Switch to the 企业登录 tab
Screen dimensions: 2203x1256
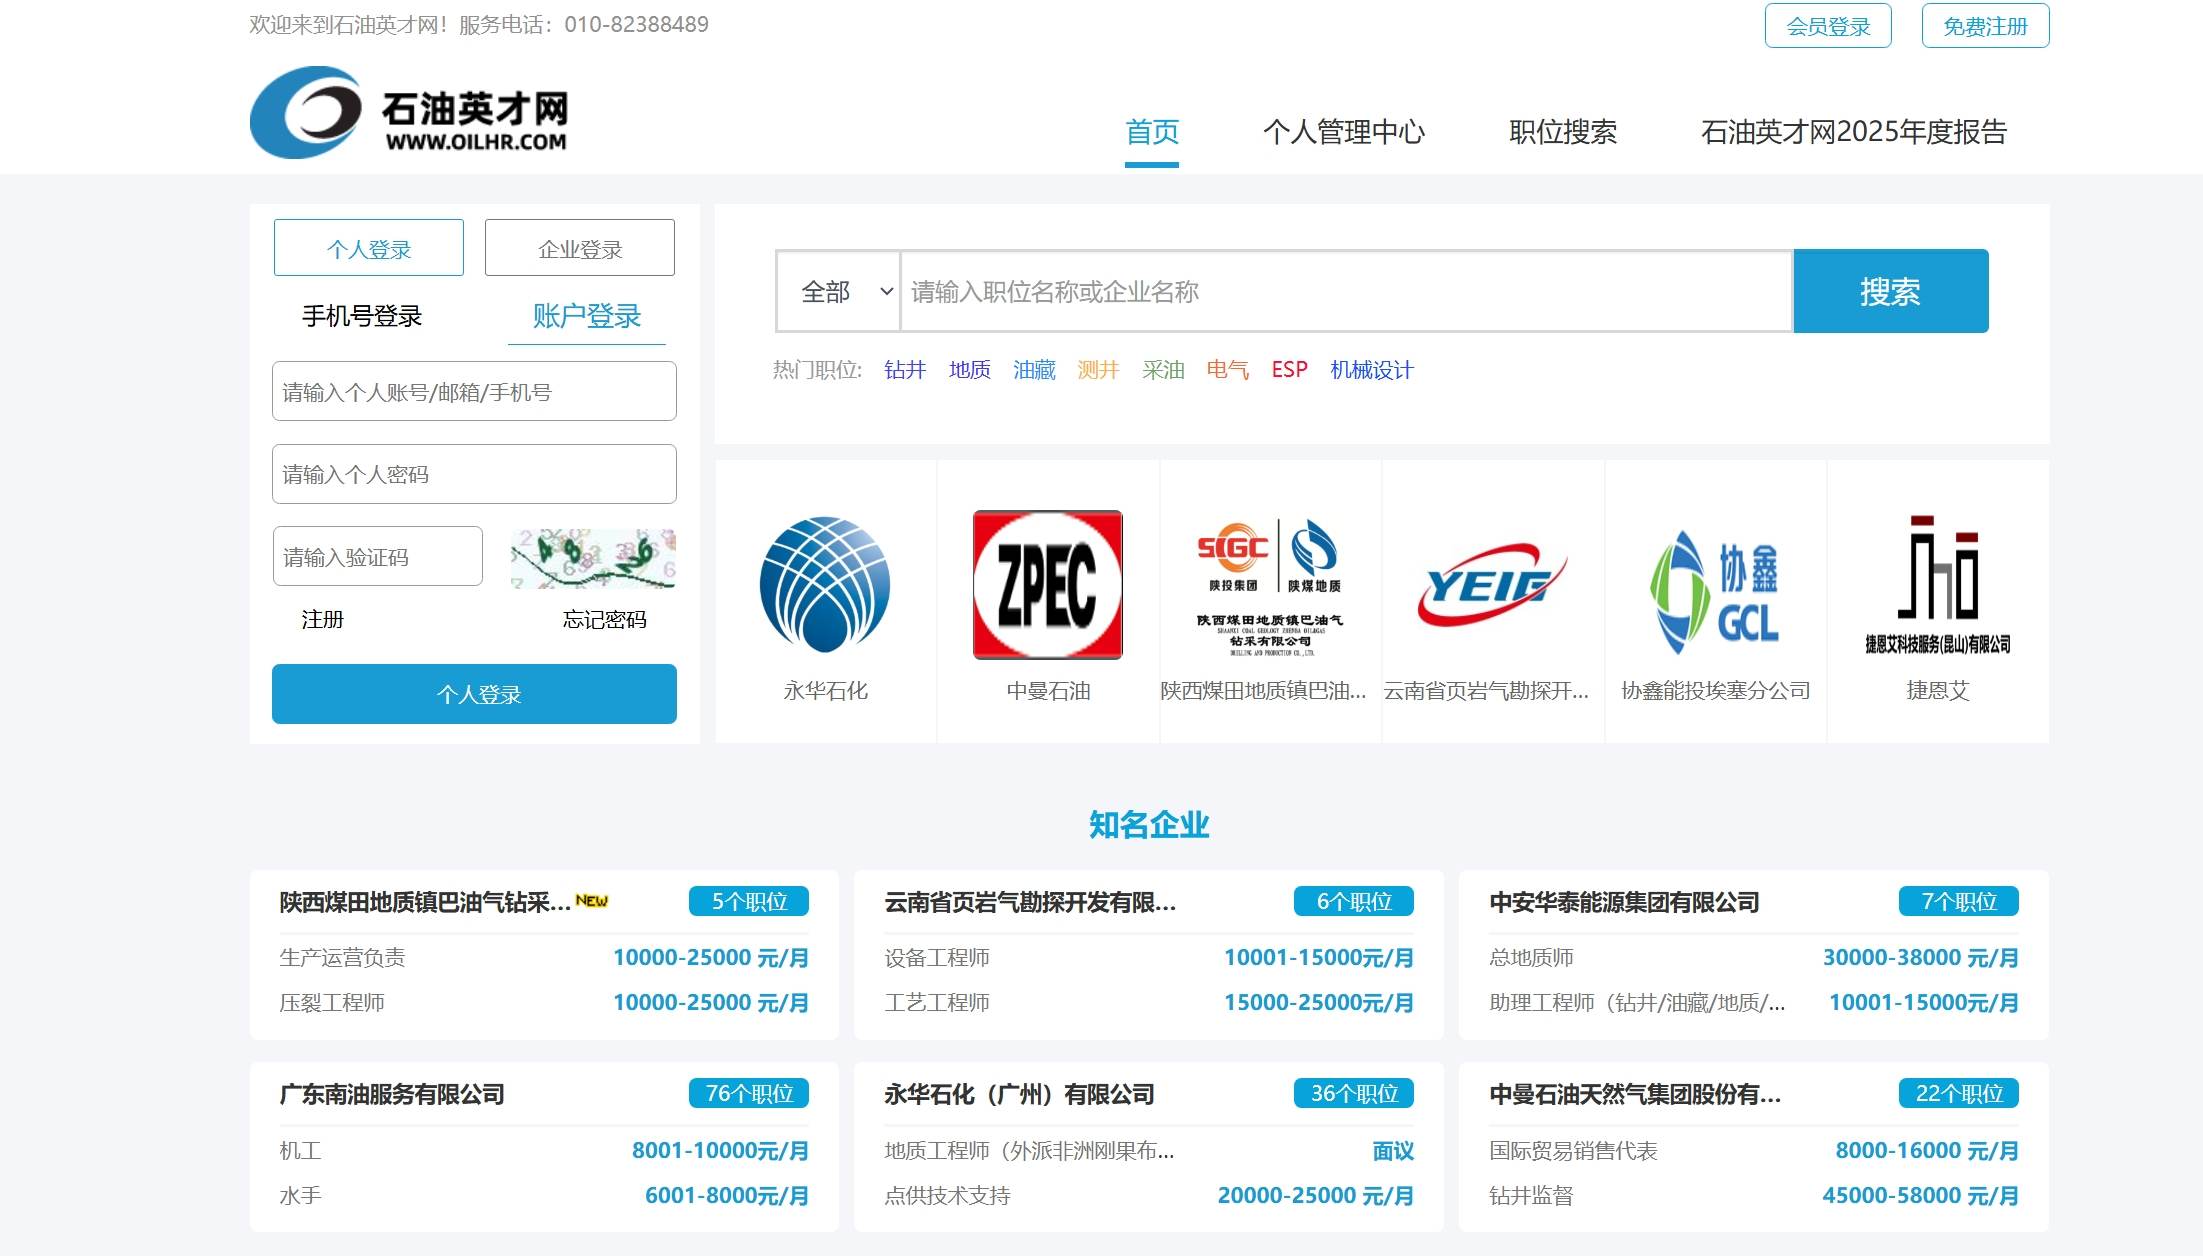(580, 248)
